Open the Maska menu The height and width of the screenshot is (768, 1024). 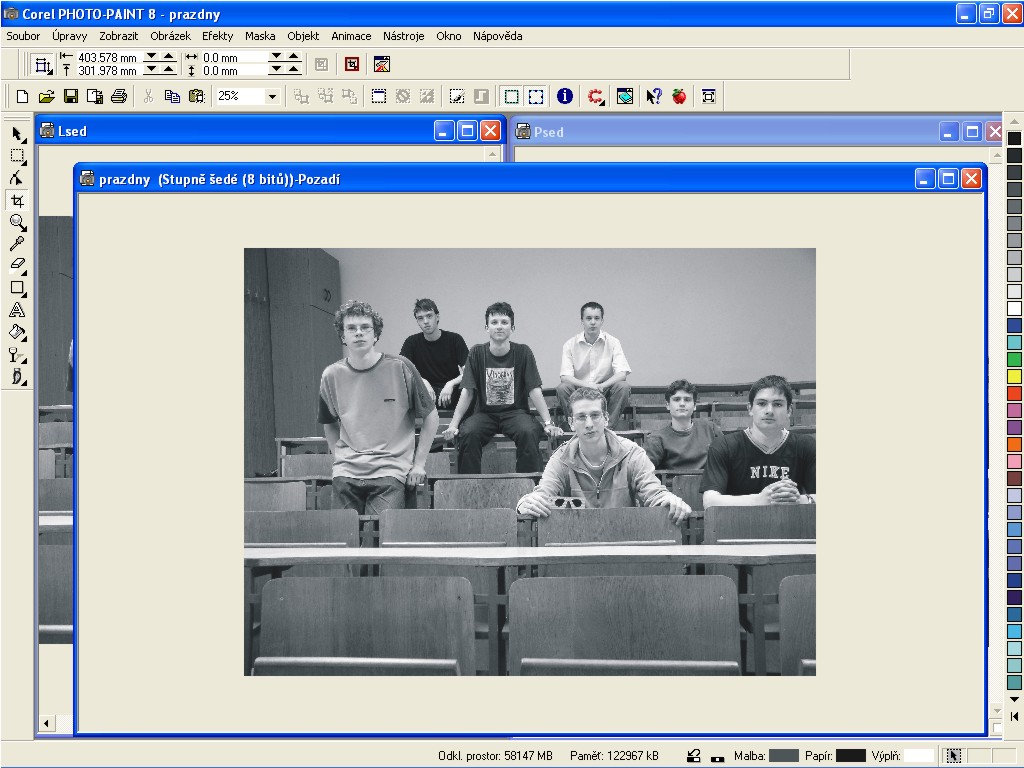260,36
